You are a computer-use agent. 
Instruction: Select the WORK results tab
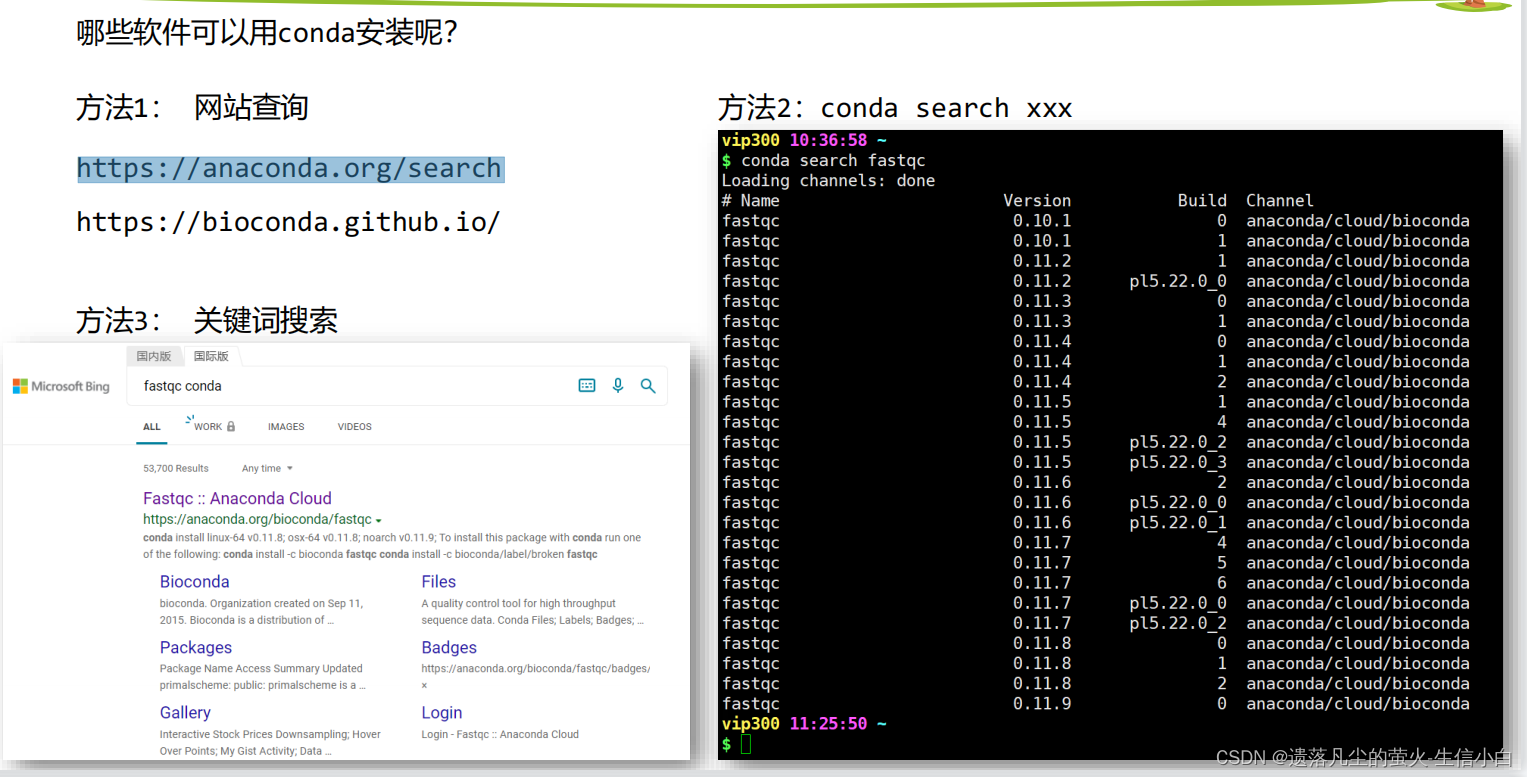click(x=208, y=426)
